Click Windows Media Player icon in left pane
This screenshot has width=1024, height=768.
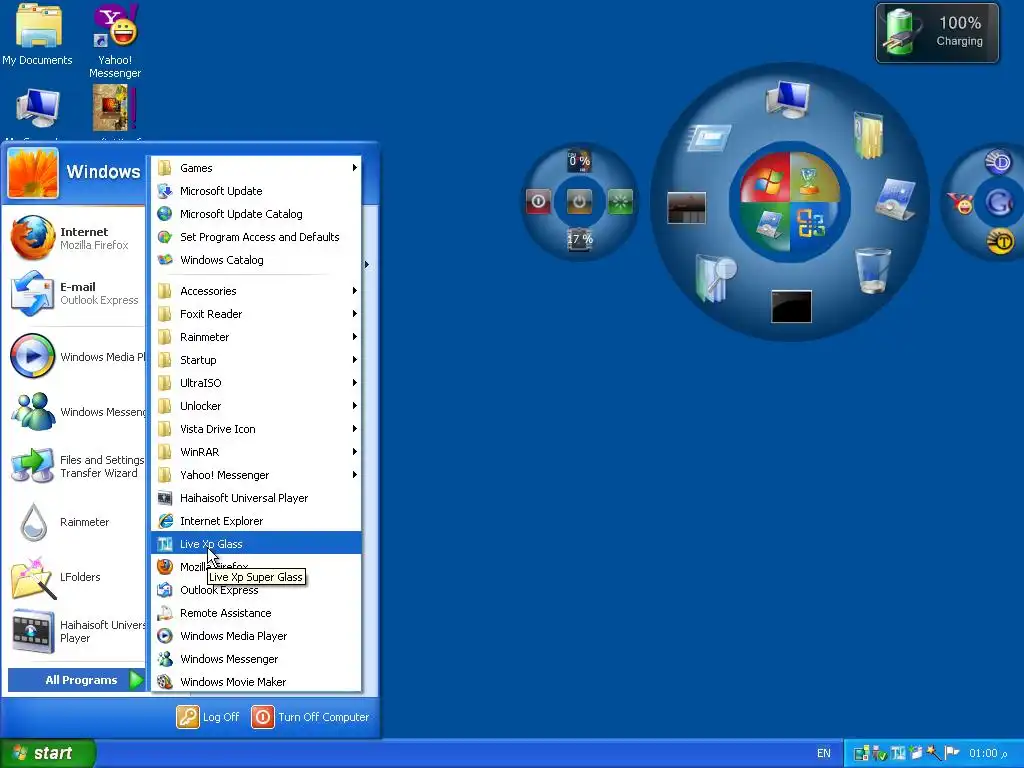33,356
